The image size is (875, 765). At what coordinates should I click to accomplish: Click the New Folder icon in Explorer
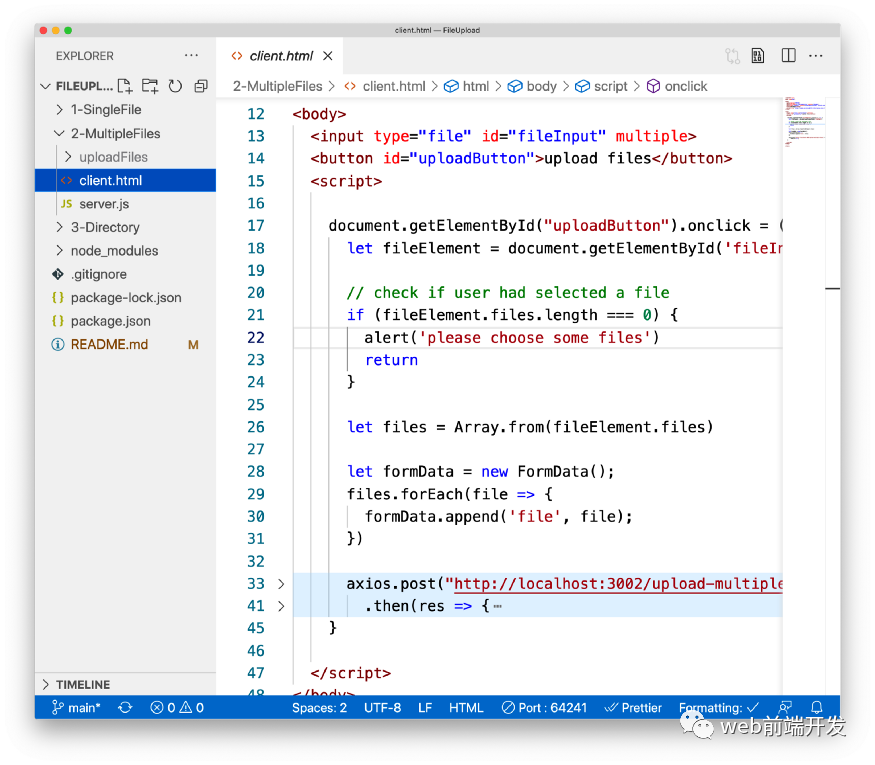click(150, 86)
